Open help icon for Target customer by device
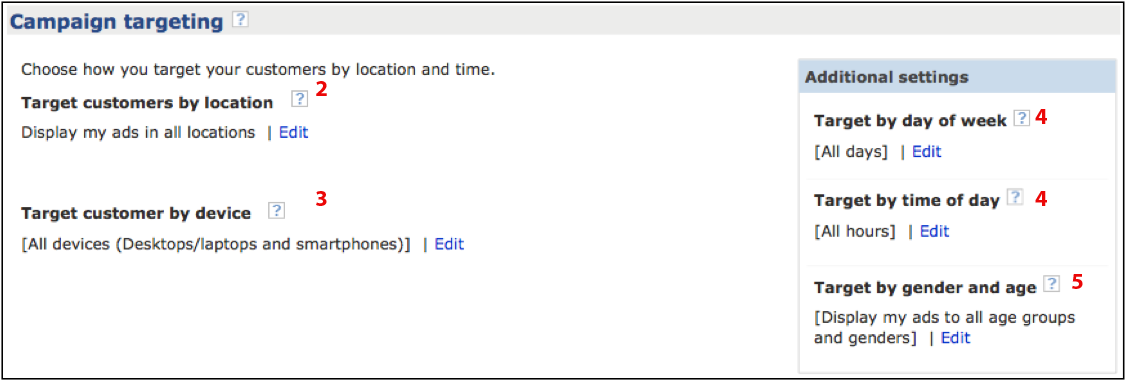The width and height of the screenshot is (1125, 381). point(276,211)
